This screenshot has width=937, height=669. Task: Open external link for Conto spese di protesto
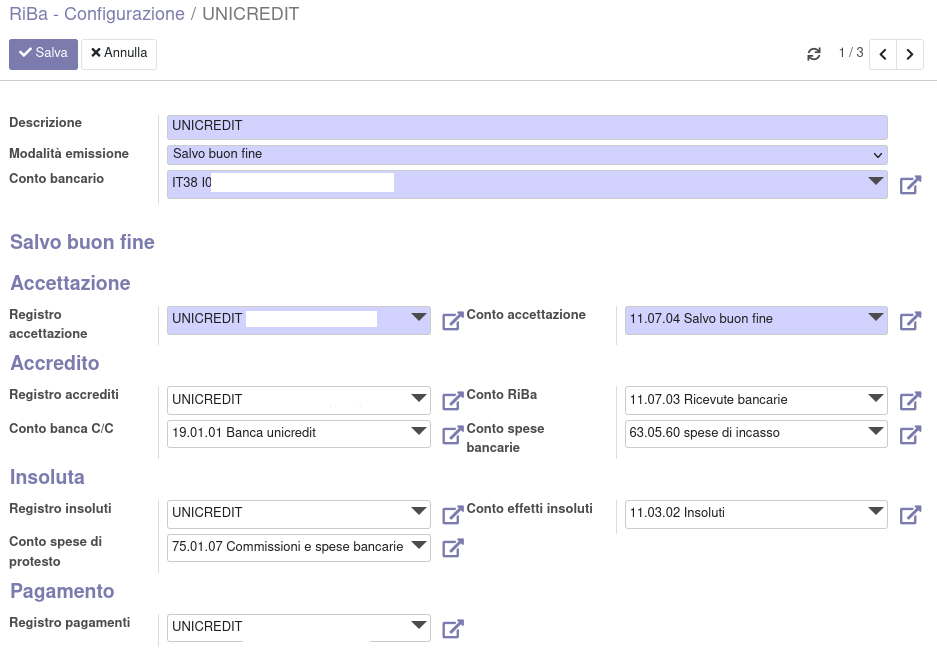point(452,548)
